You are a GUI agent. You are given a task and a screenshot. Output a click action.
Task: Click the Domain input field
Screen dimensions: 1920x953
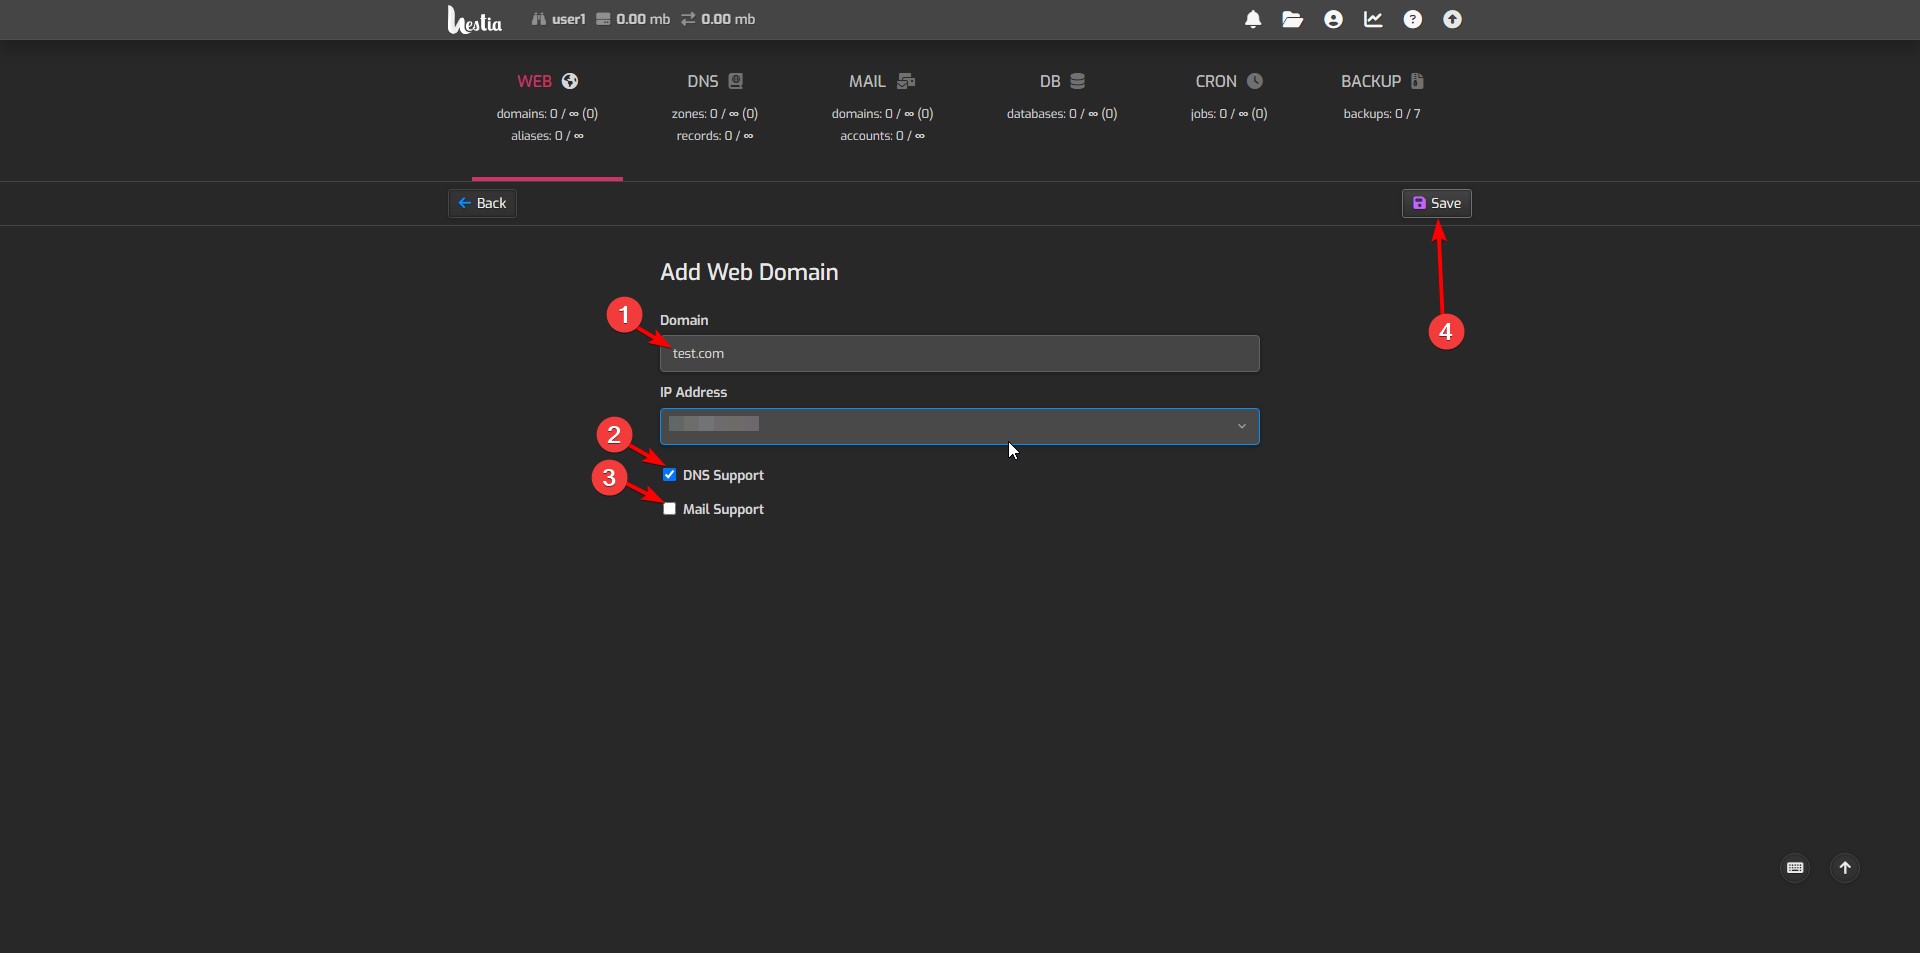(959, 354)
